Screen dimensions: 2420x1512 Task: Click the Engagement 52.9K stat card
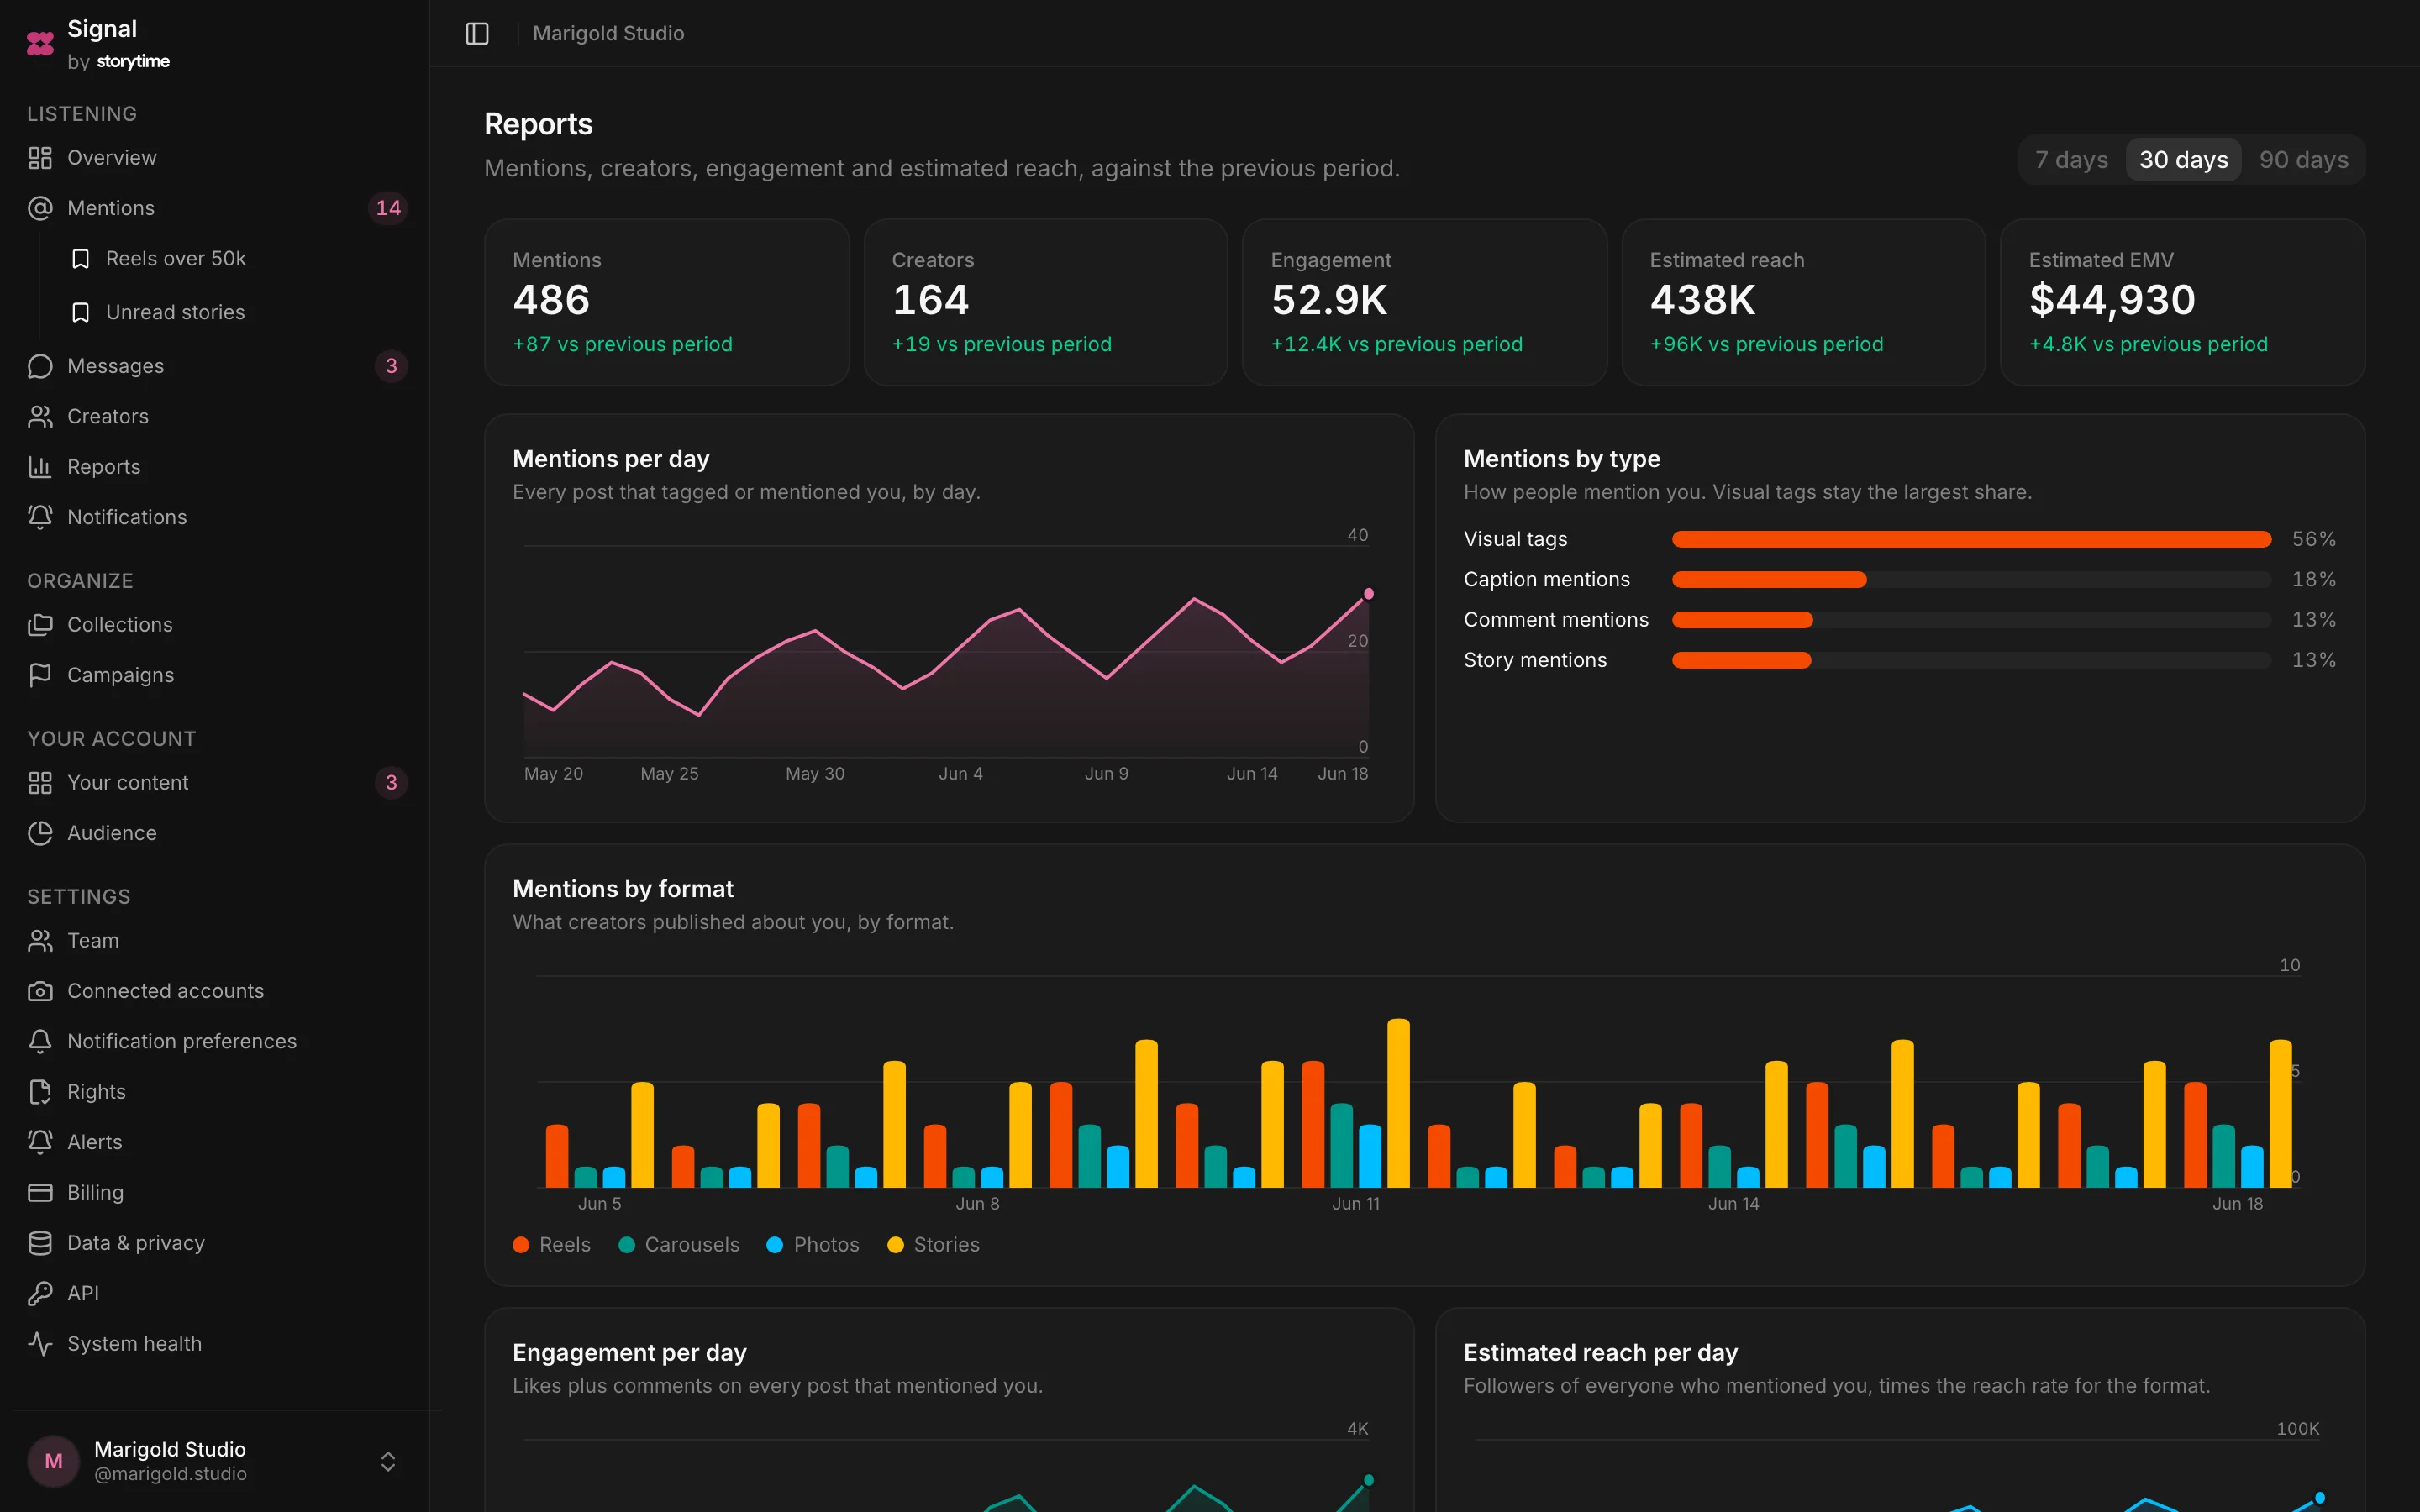1424,302
